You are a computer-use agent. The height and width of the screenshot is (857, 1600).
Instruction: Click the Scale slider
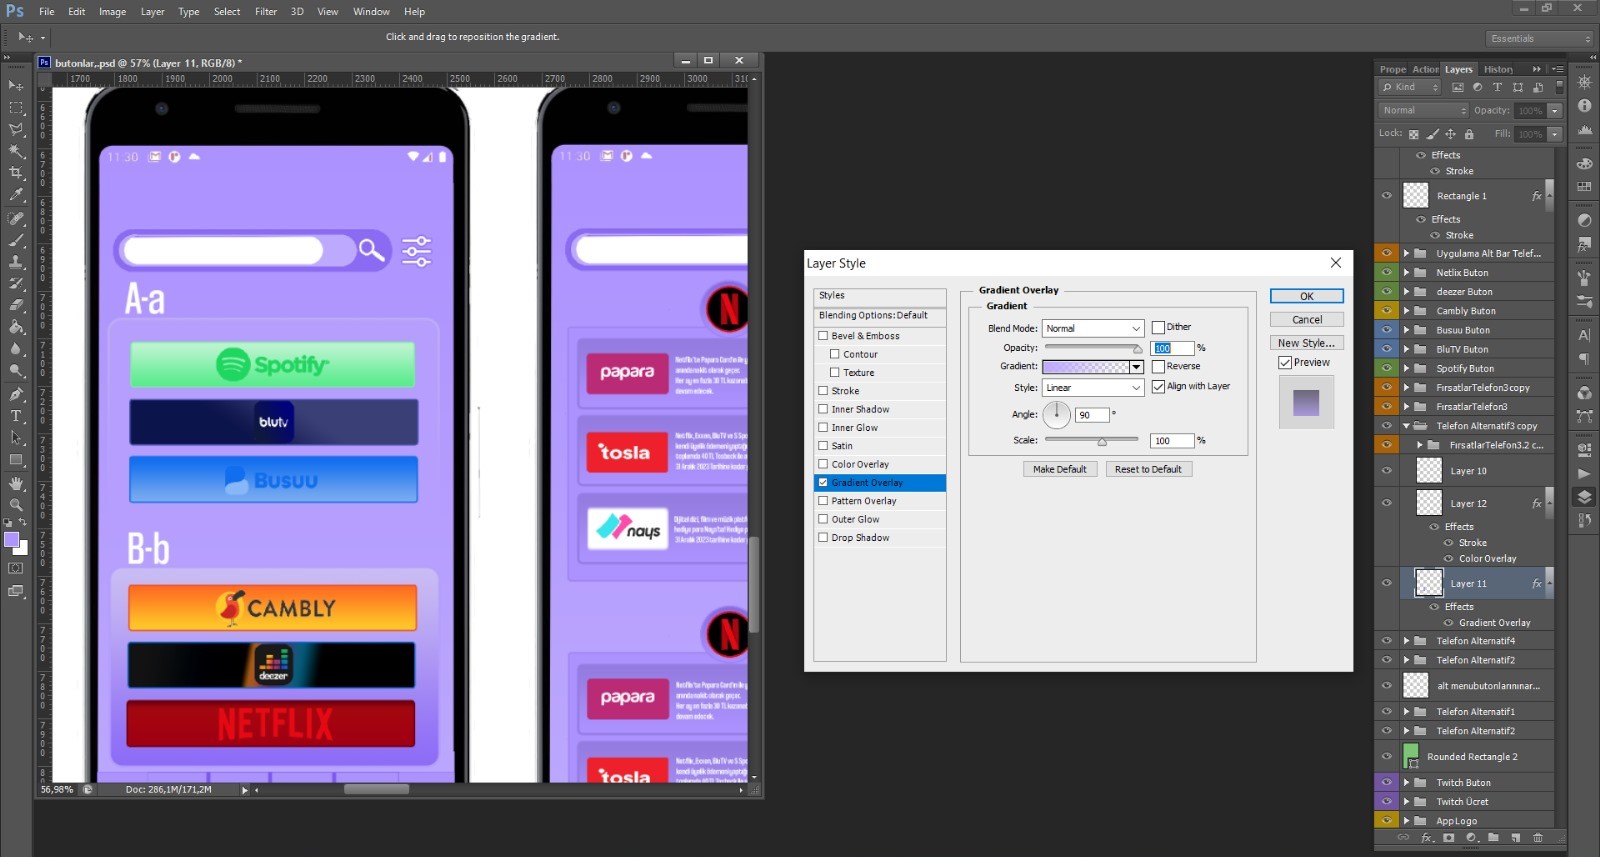click(x=1091, y=440)
